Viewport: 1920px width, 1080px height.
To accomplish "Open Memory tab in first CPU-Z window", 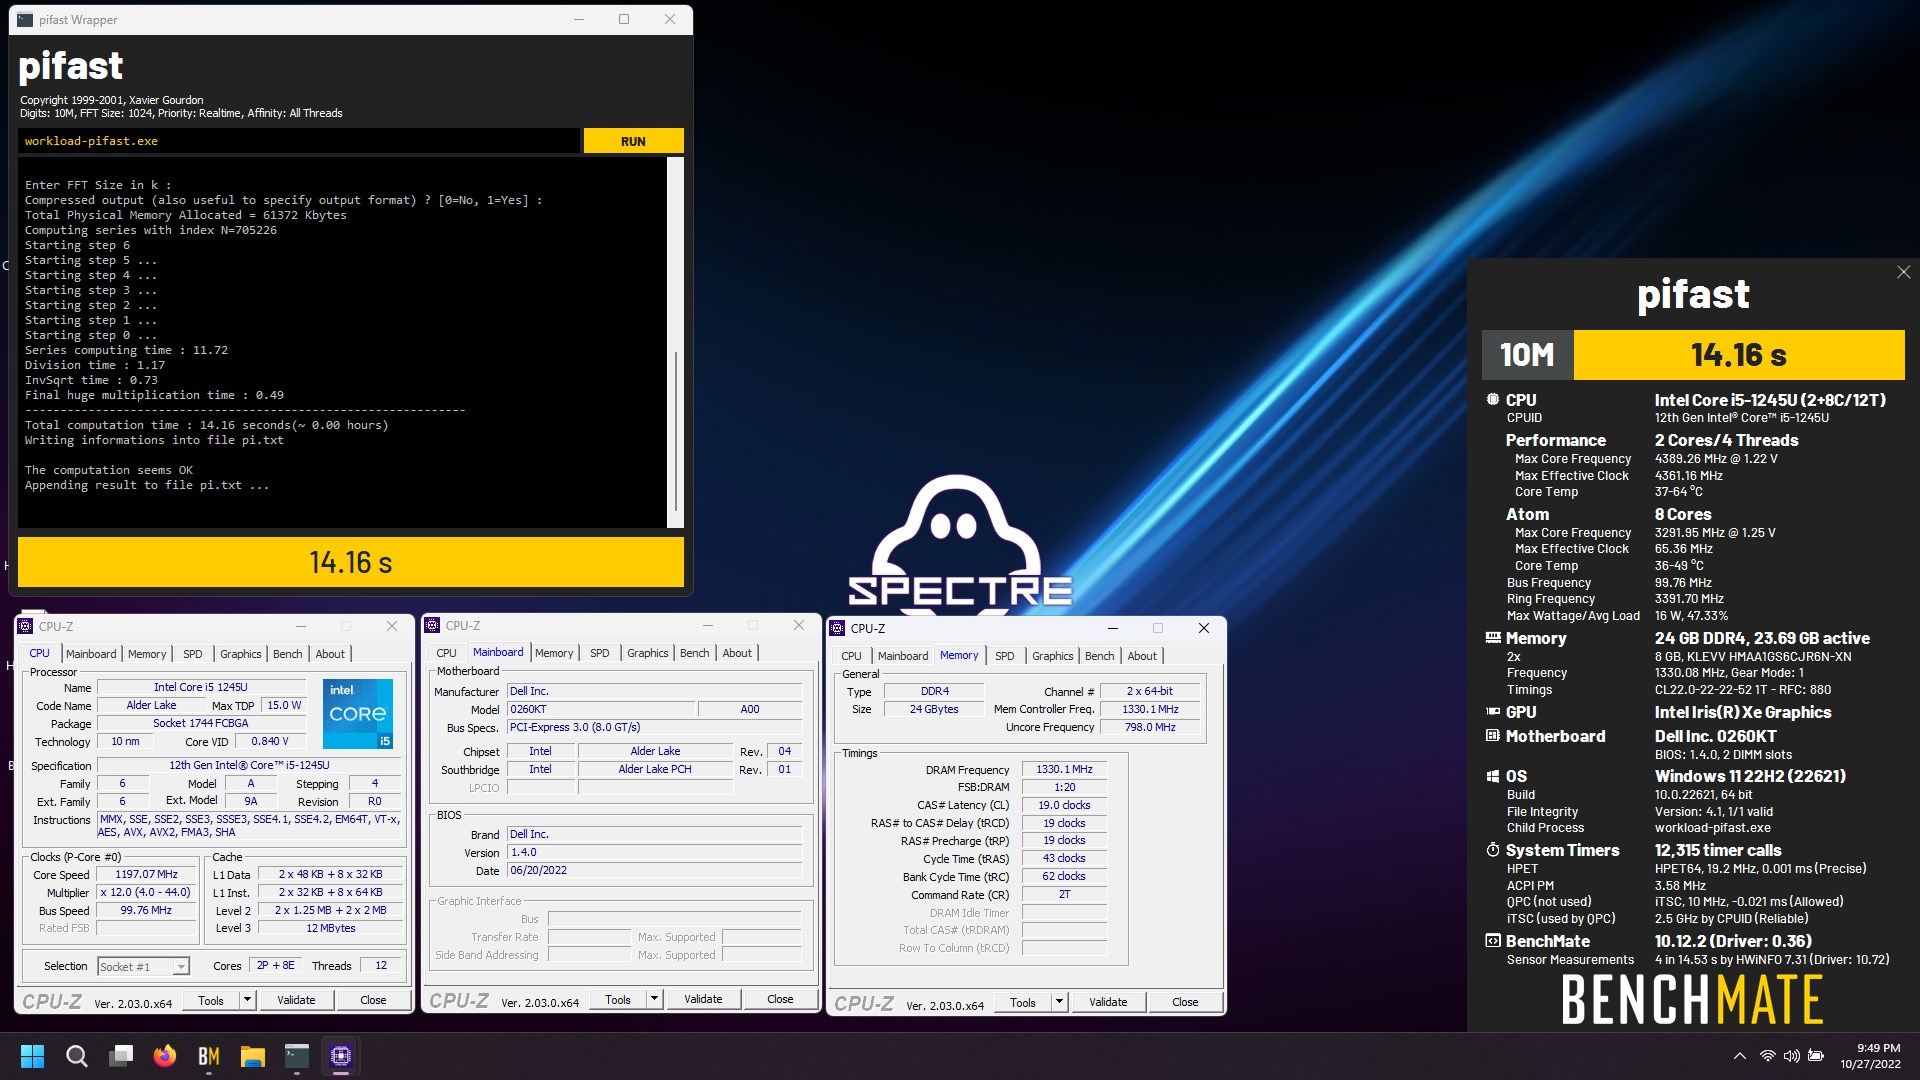I will point(147,654).
